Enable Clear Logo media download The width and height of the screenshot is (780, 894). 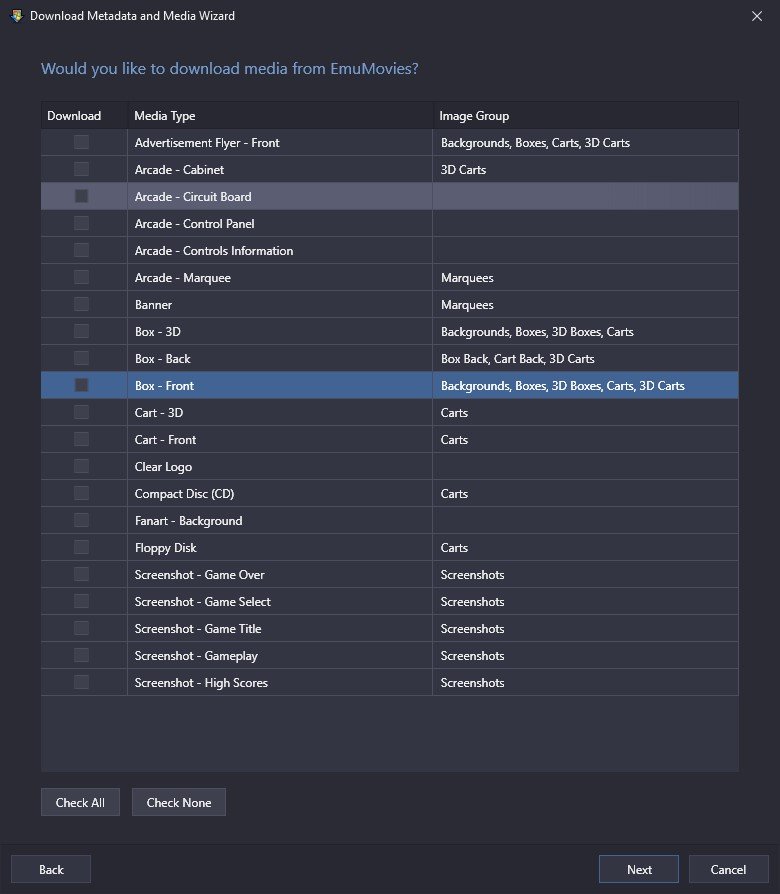(x=82, y=466)
